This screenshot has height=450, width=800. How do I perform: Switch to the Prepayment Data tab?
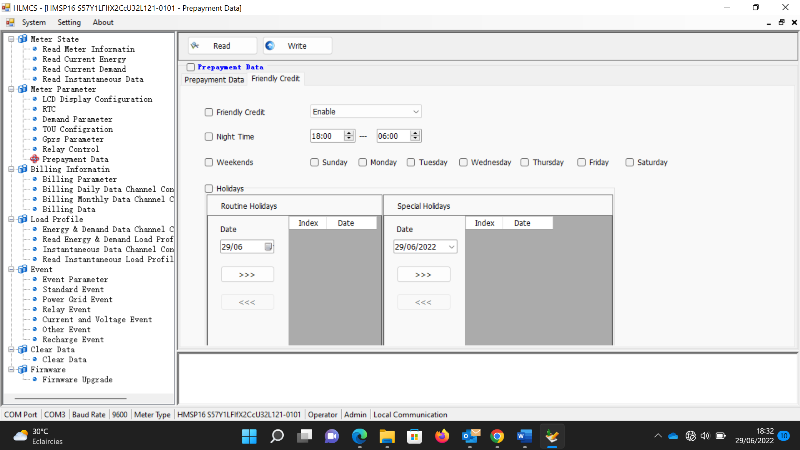(x=214, y=80)
